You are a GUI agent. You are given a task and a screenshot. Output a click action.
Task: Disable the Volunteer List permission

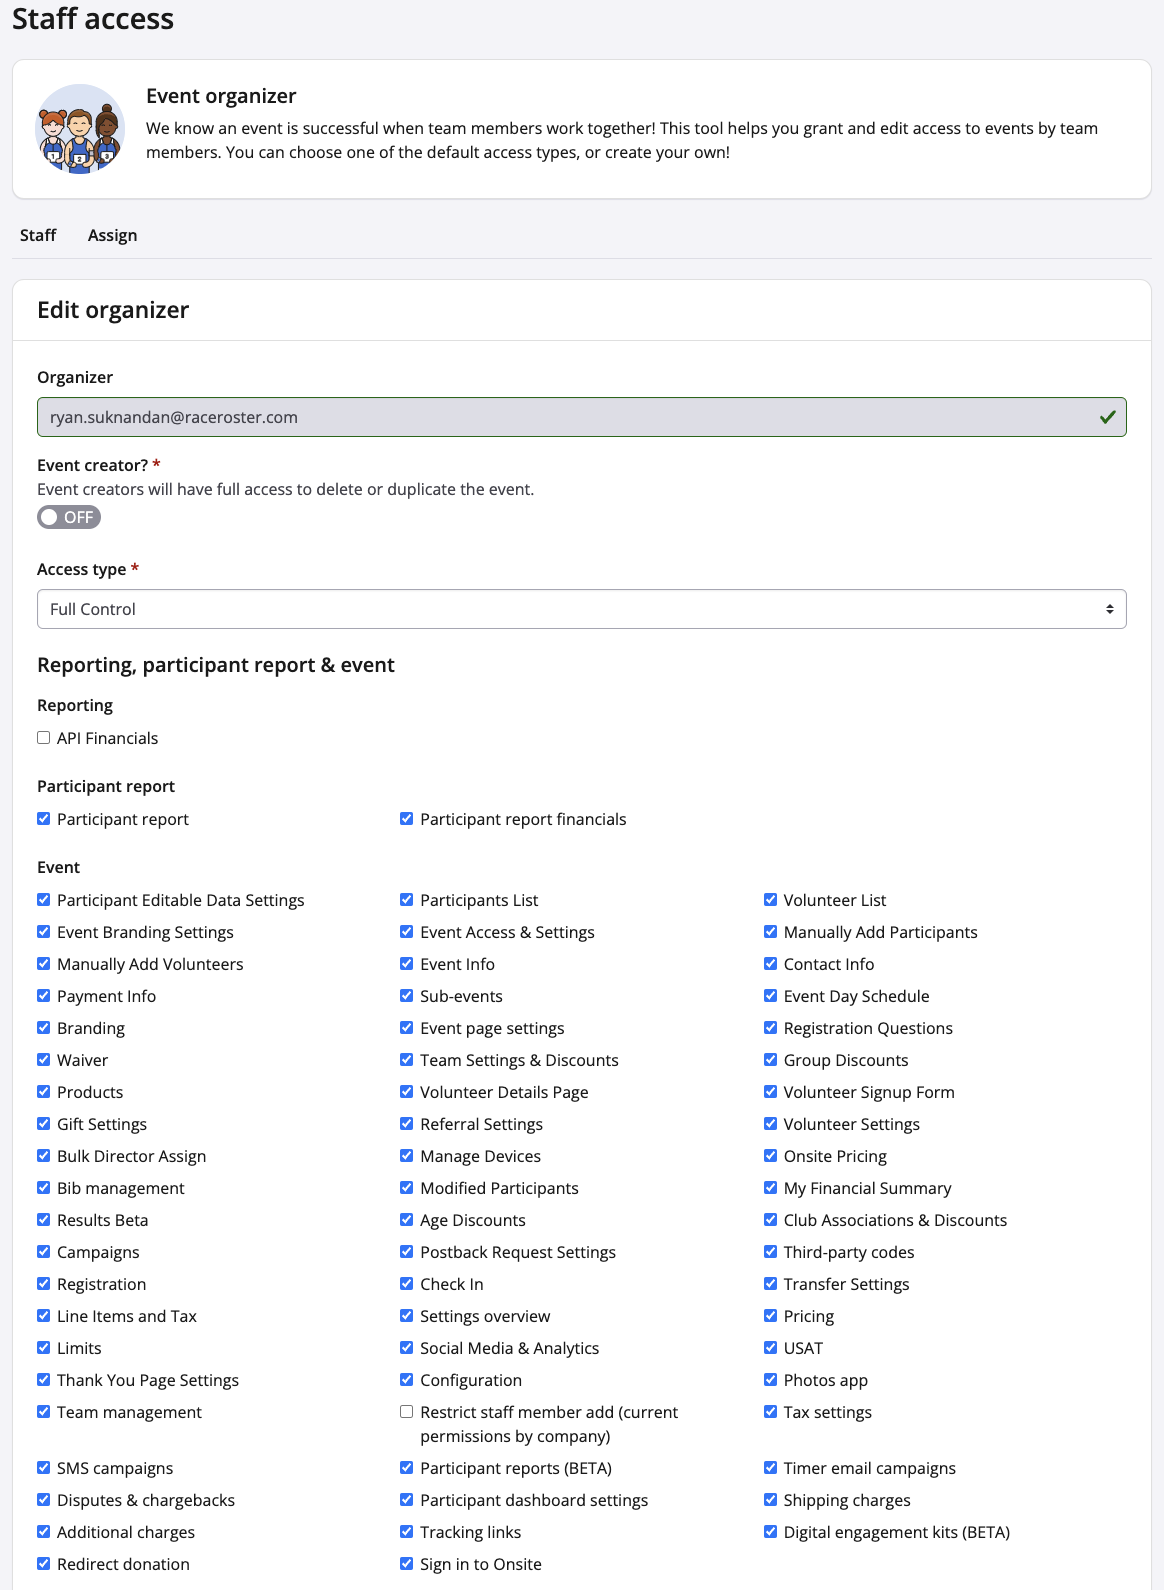771,900
